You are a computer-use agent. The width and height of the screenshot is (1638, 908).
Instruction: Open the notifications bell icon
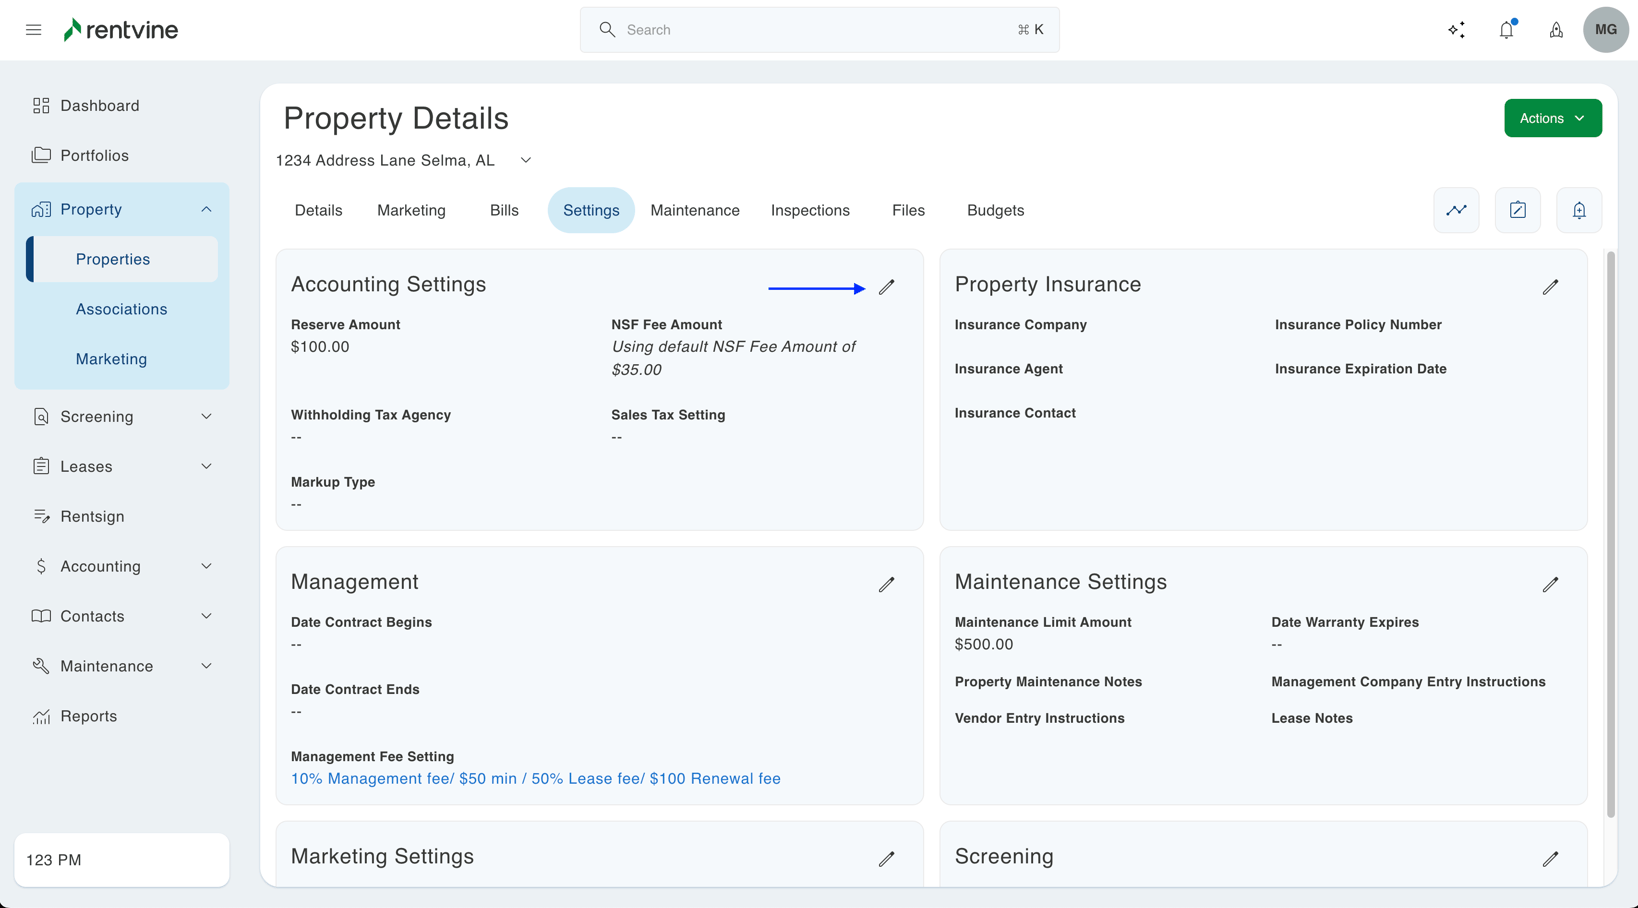(x=1507, y=30)
